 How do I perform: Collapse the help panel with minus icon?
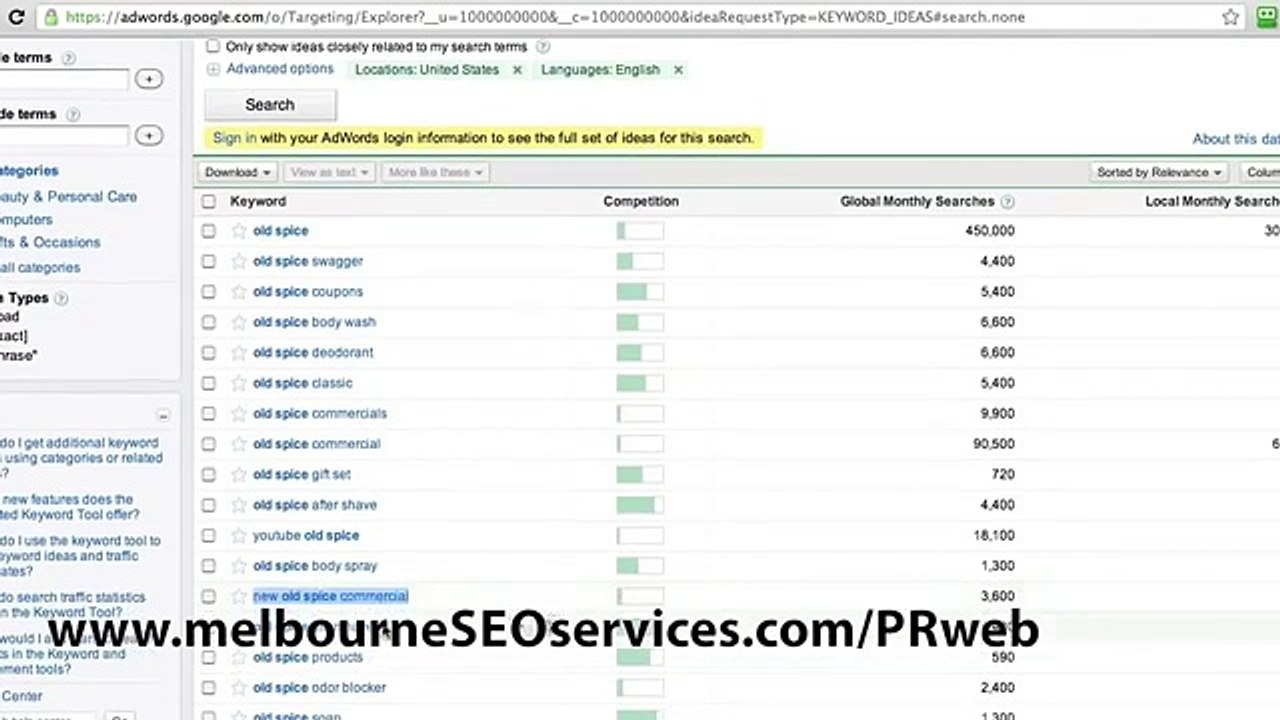coord(163,416)
